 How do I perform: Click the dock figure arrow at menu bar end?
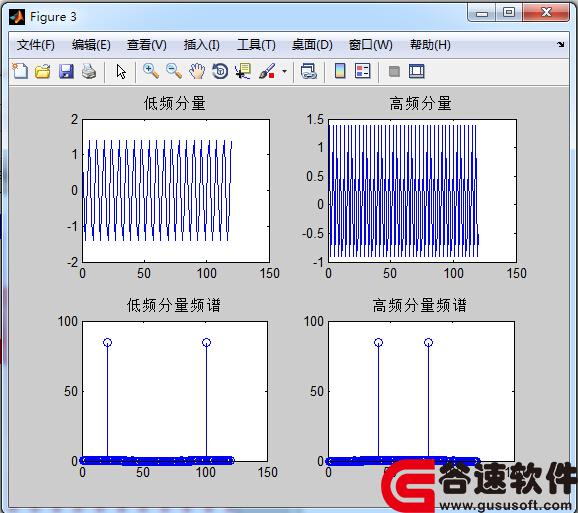click(x=561, y=45)
